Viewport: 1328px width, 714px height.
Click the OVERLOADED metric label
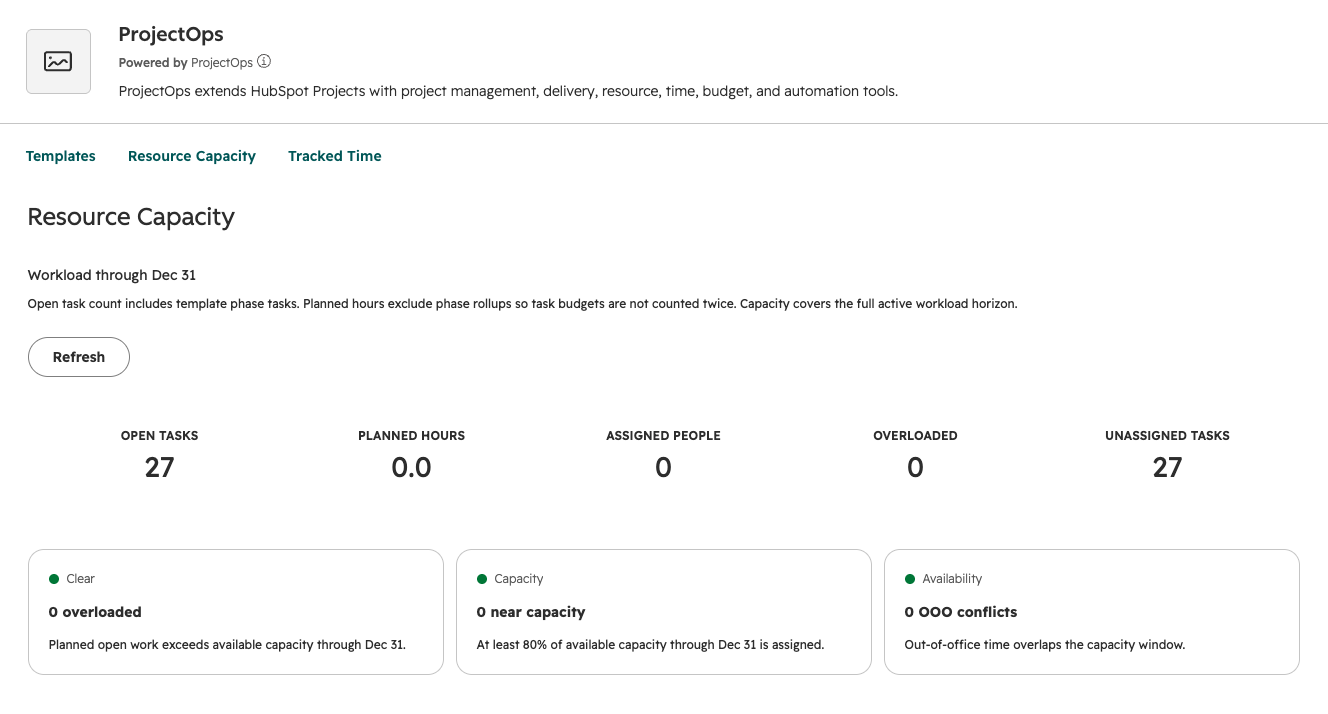click(x=915, y=436)
